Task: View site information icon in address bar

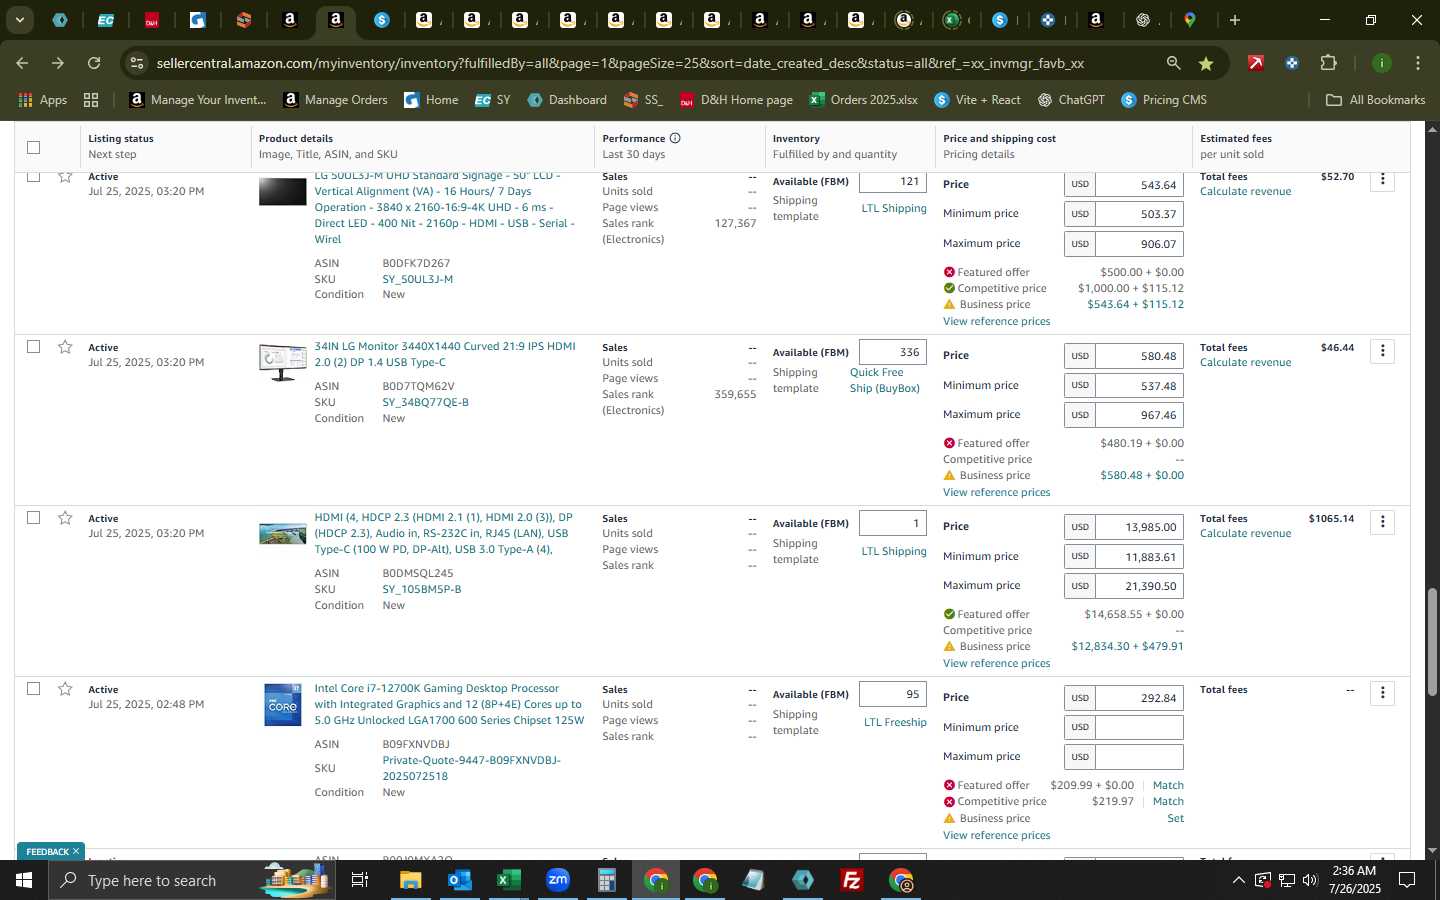Action: pyautogui.click(x=137, y=63)
